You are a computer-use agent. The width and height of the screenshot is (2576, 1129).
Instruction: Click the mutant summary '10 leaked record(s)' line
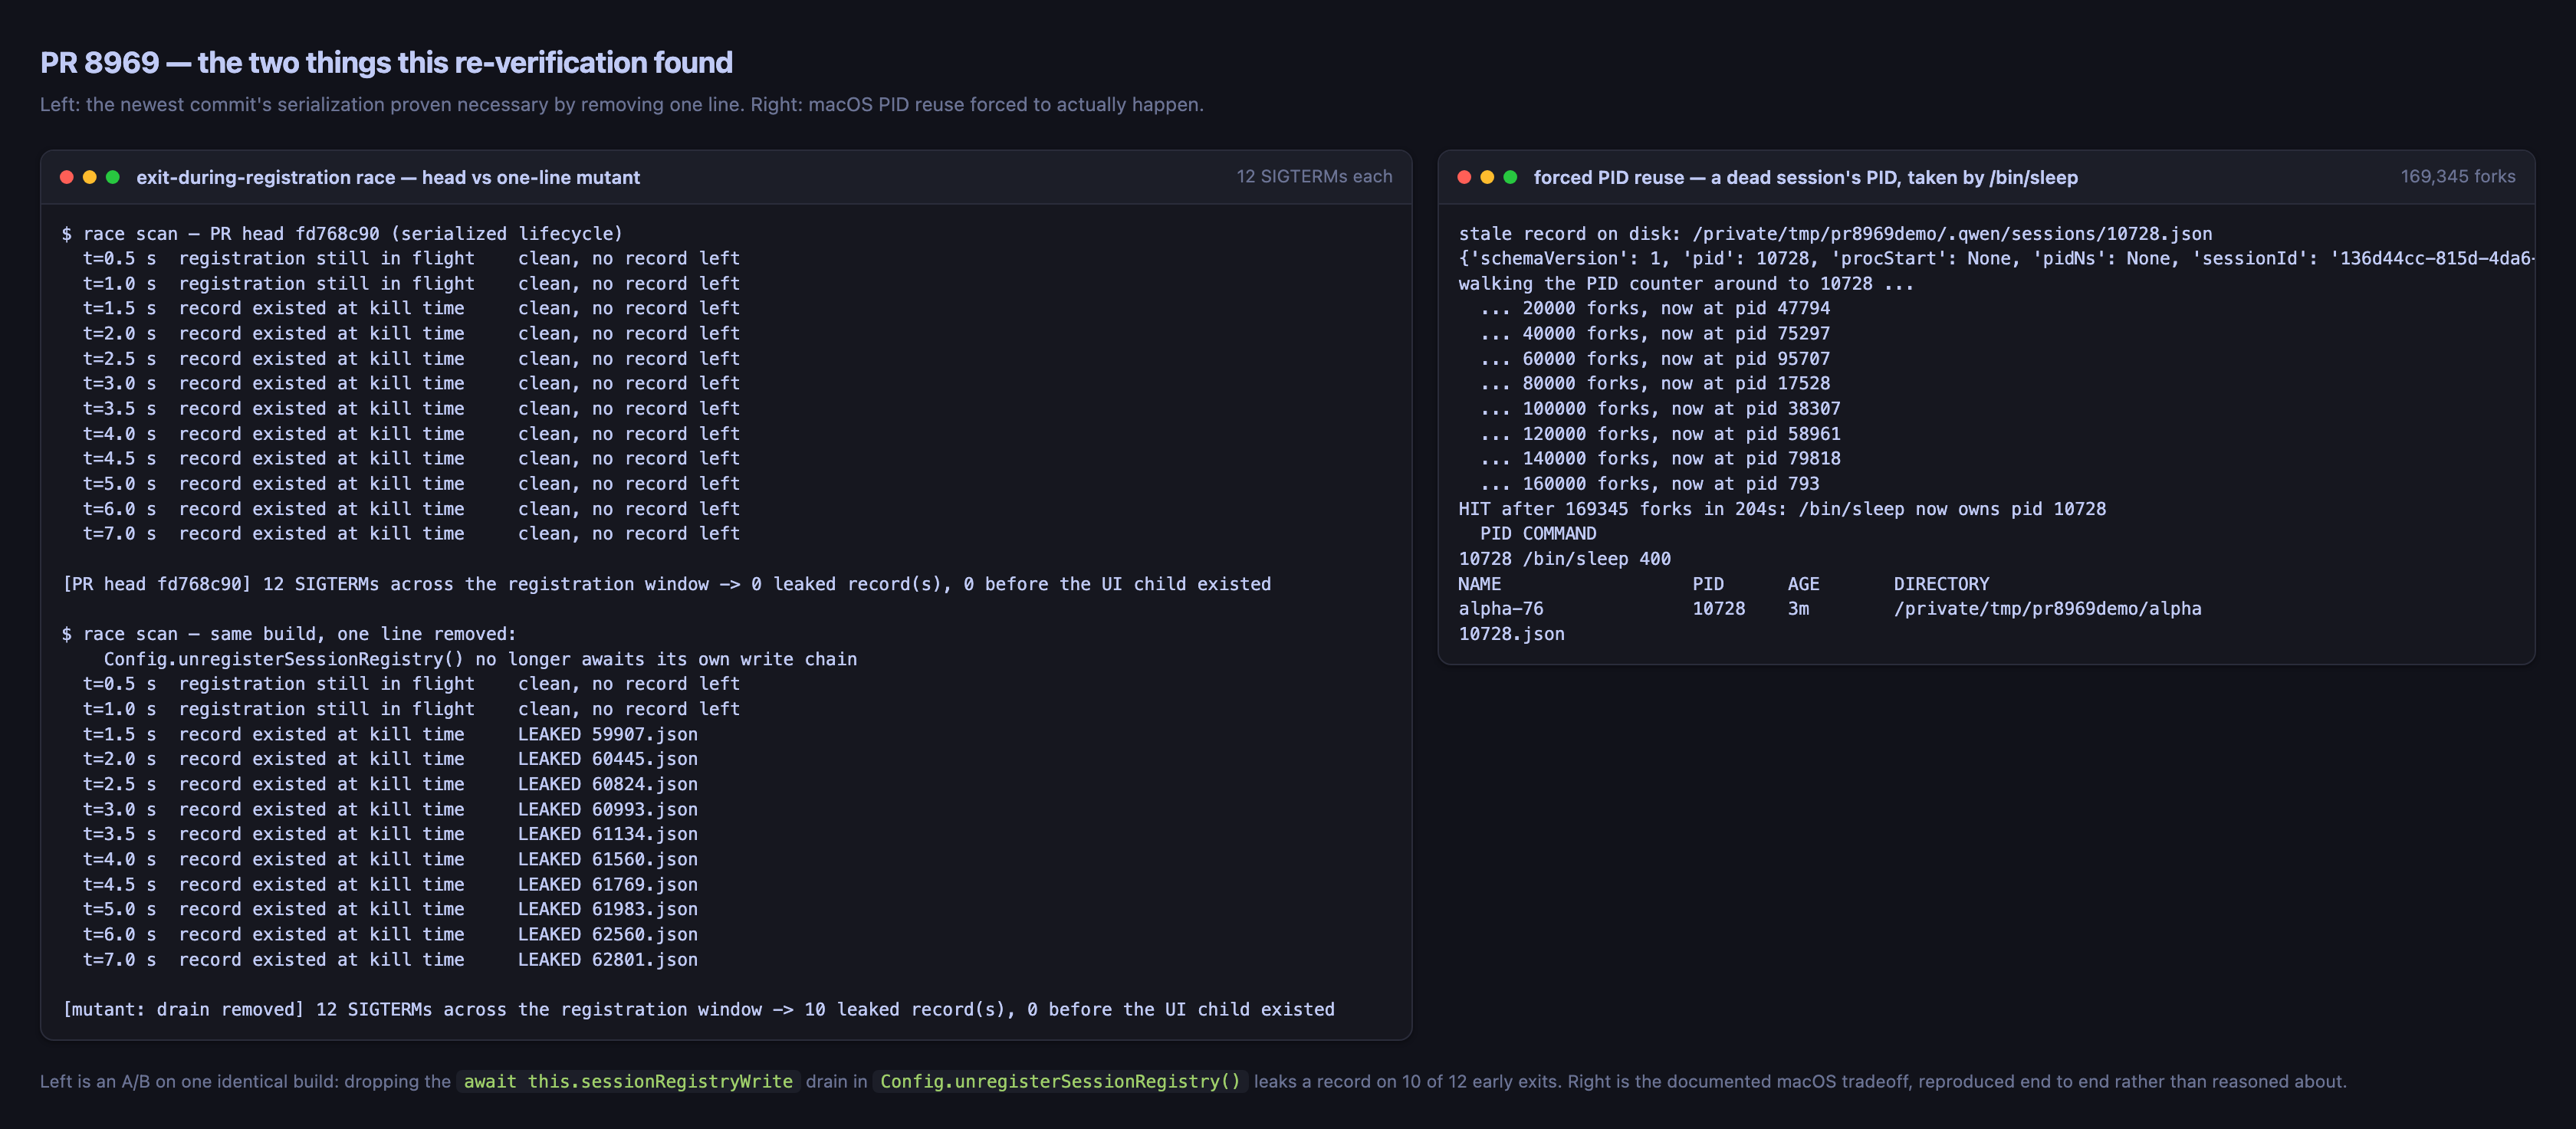[698, 1009]
